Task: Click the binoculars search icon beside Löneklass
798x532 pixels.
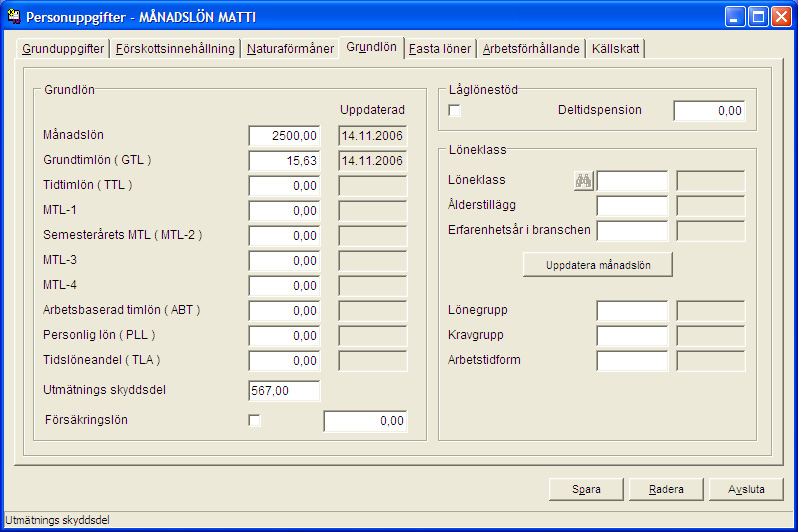Action: point(583,181)
